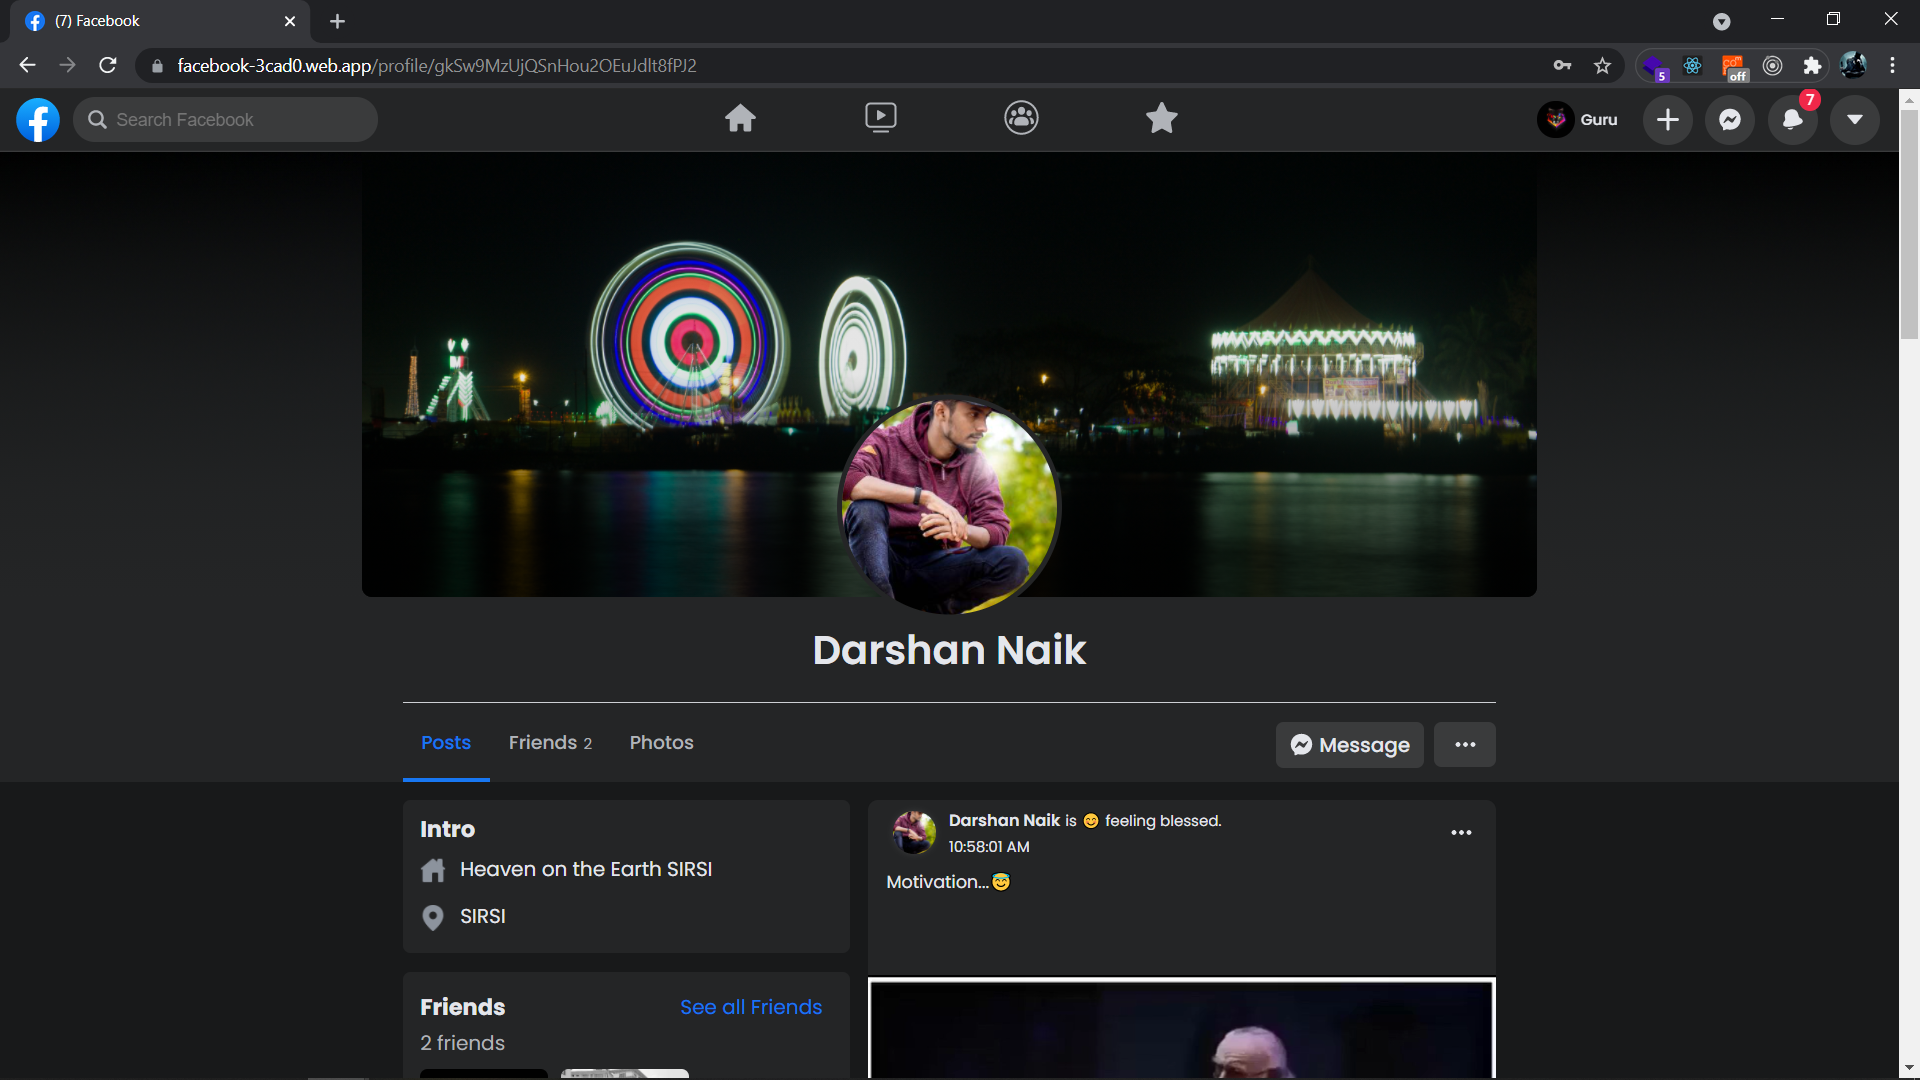The width and height of the screenshot is (1920, 1080).
Task: Message Darshan Naik
Action: tap(1350, 745)
